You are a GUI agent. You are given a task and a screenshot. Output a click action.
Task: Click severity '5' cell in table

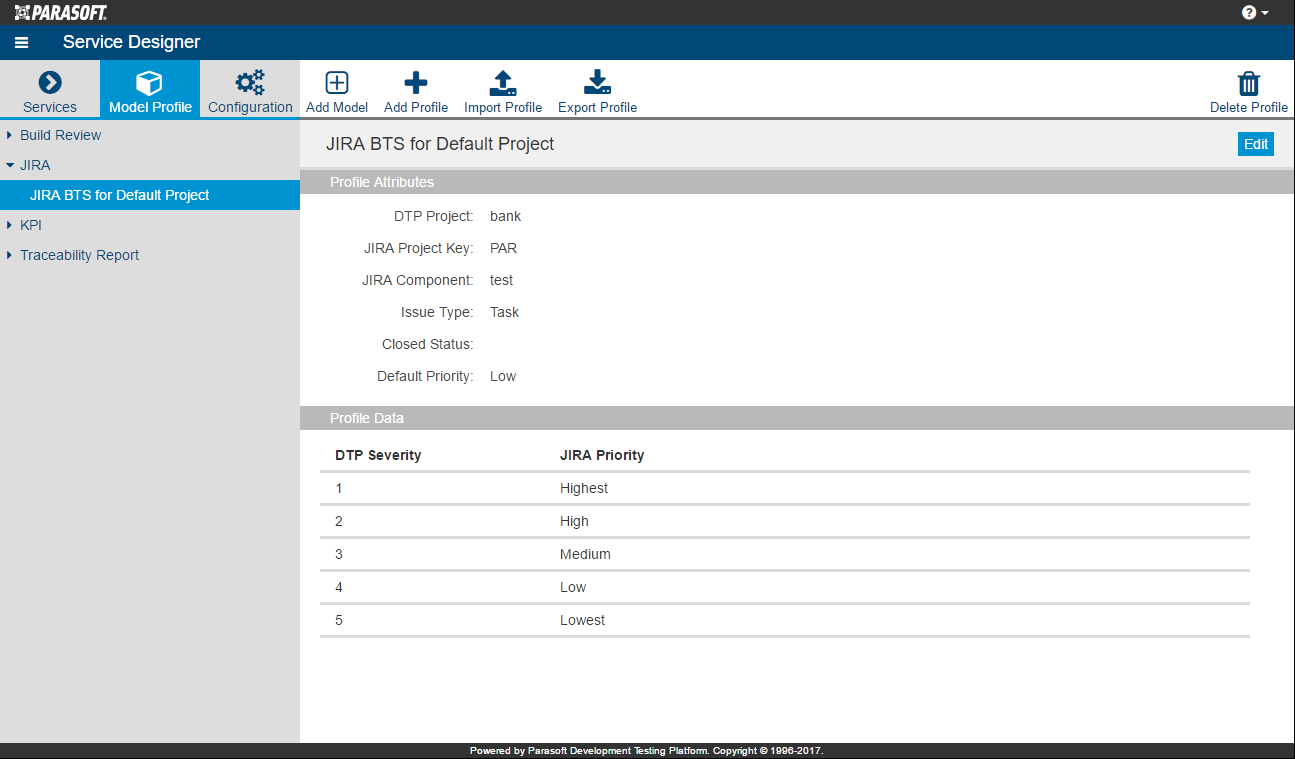click(339, 620)
